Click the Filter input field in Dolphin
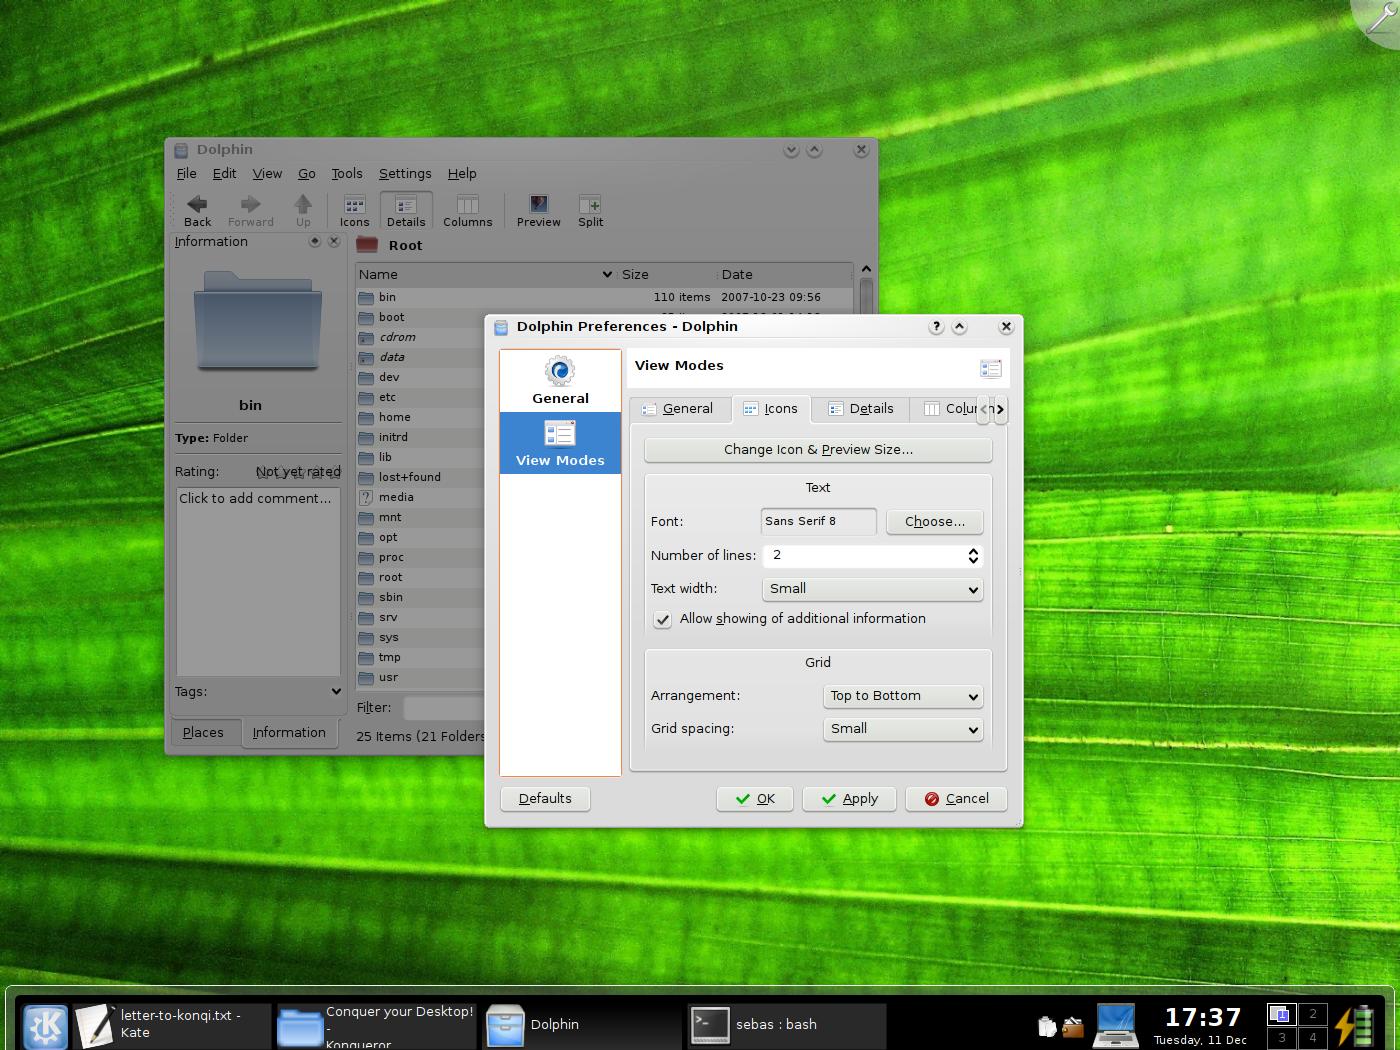Image resolution: width=1400 pixels, height=1050 pixels. [444, 708]
